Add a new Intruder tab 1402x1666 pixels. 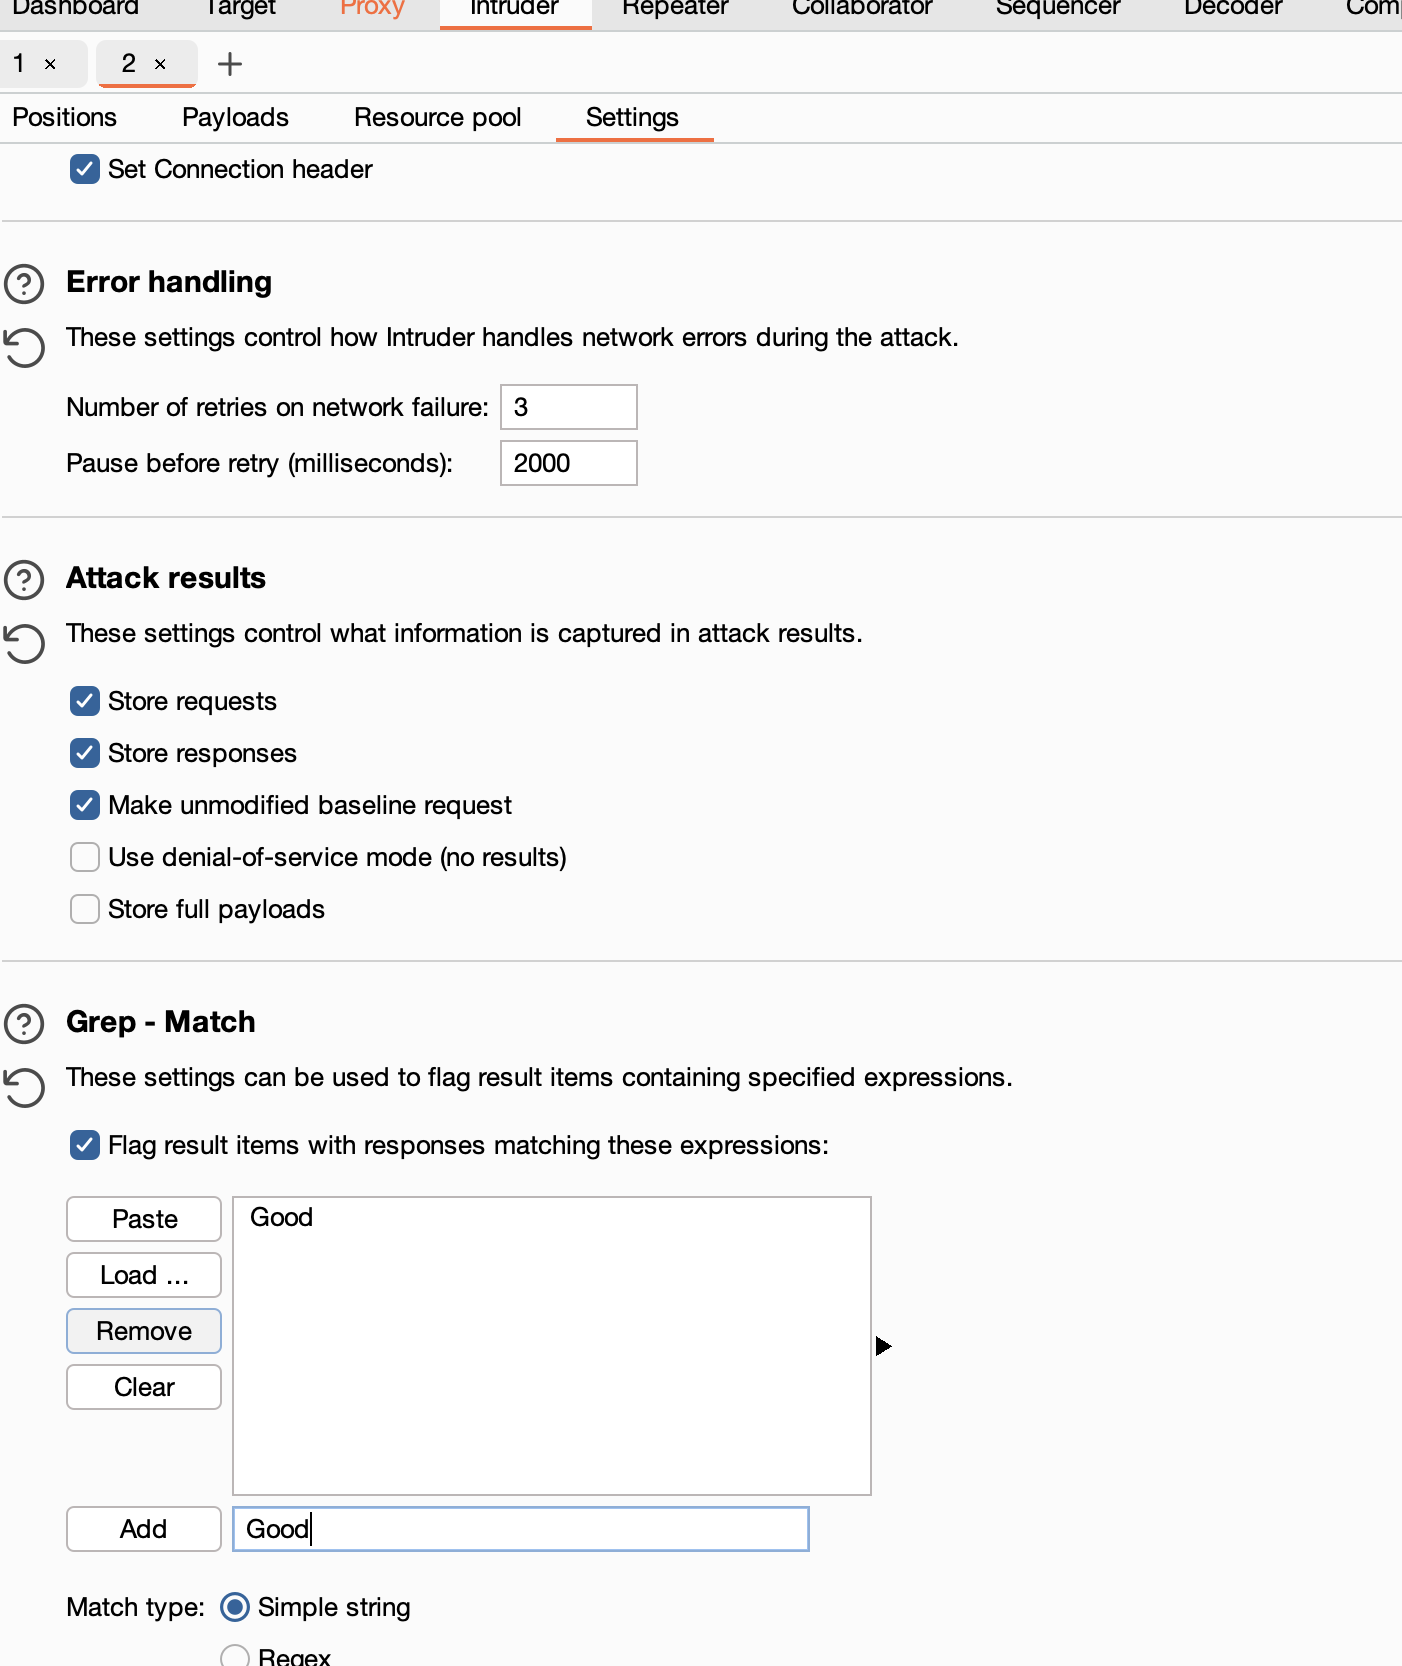coord(230,64)
